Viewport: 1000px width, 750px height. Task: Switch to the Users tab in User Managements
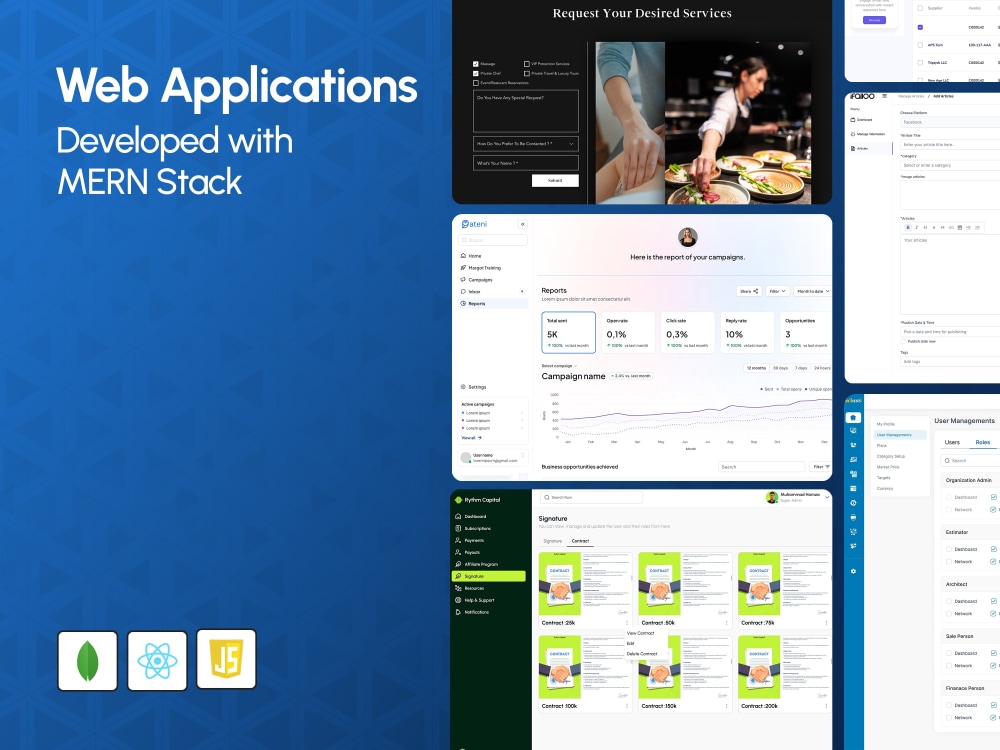pos(952,442)
